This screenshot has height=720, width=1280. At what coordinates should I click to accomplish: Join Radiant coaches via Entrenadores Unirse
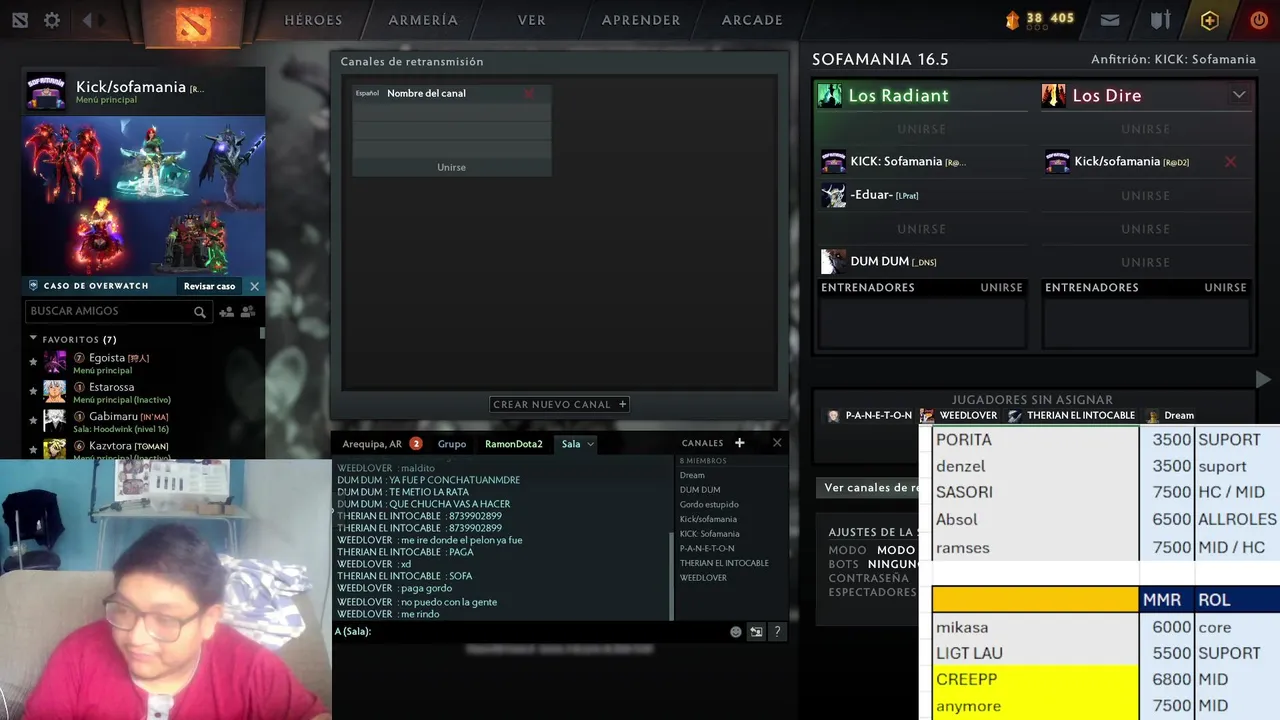(x=1001, y=288)
